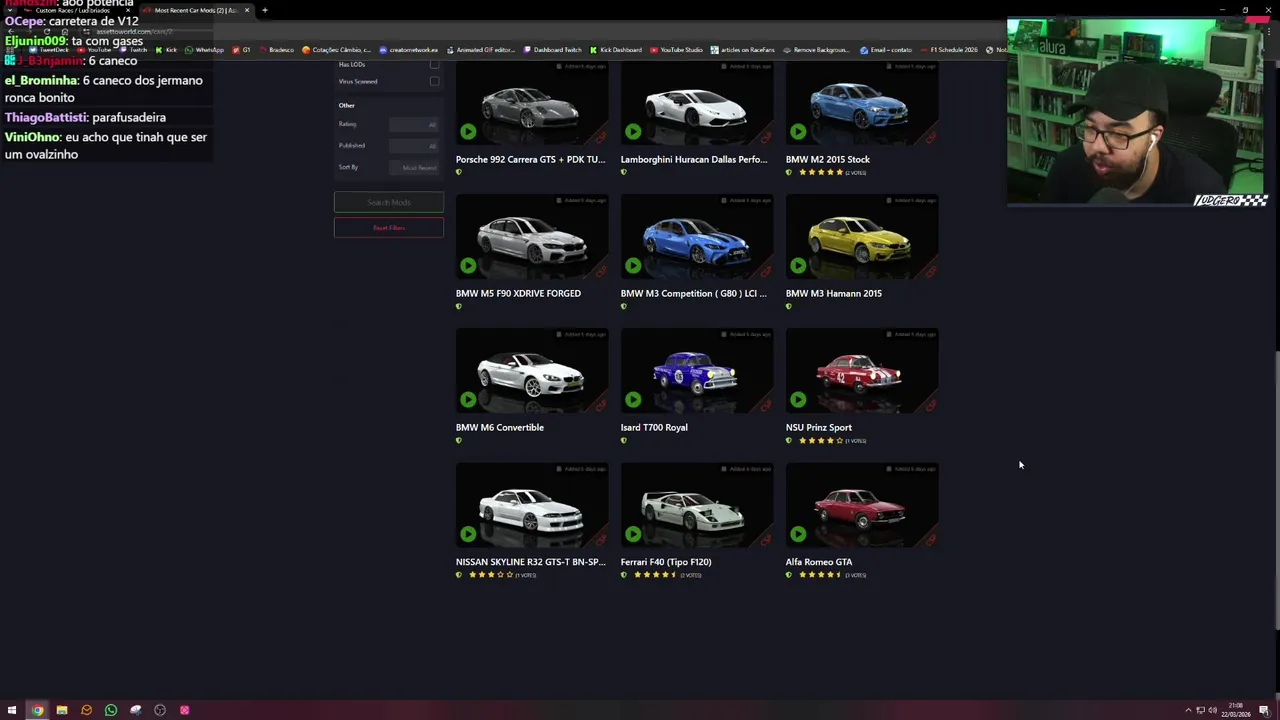
Task: Click star rating of NSU Prinz Sport
Action: (x=821, y=440)
